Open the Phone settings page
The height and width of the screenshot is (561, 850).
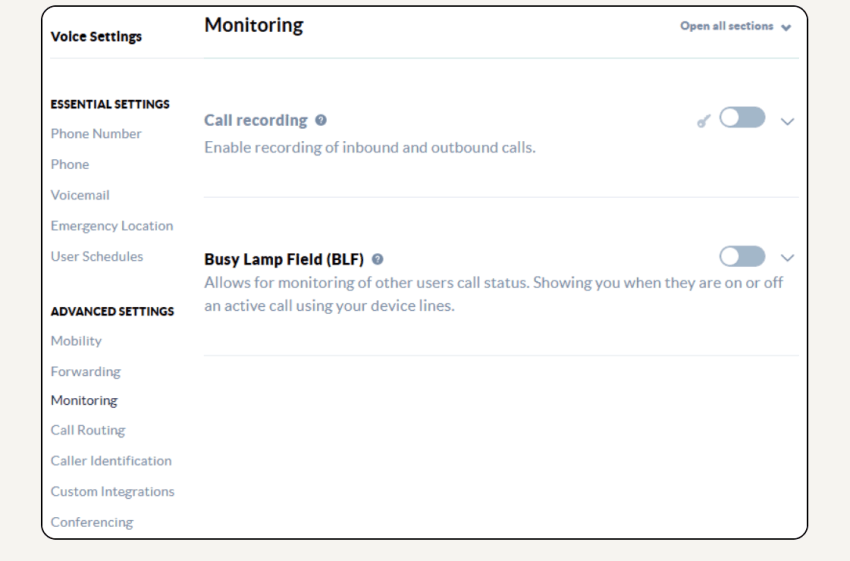(x=70, y=164)
